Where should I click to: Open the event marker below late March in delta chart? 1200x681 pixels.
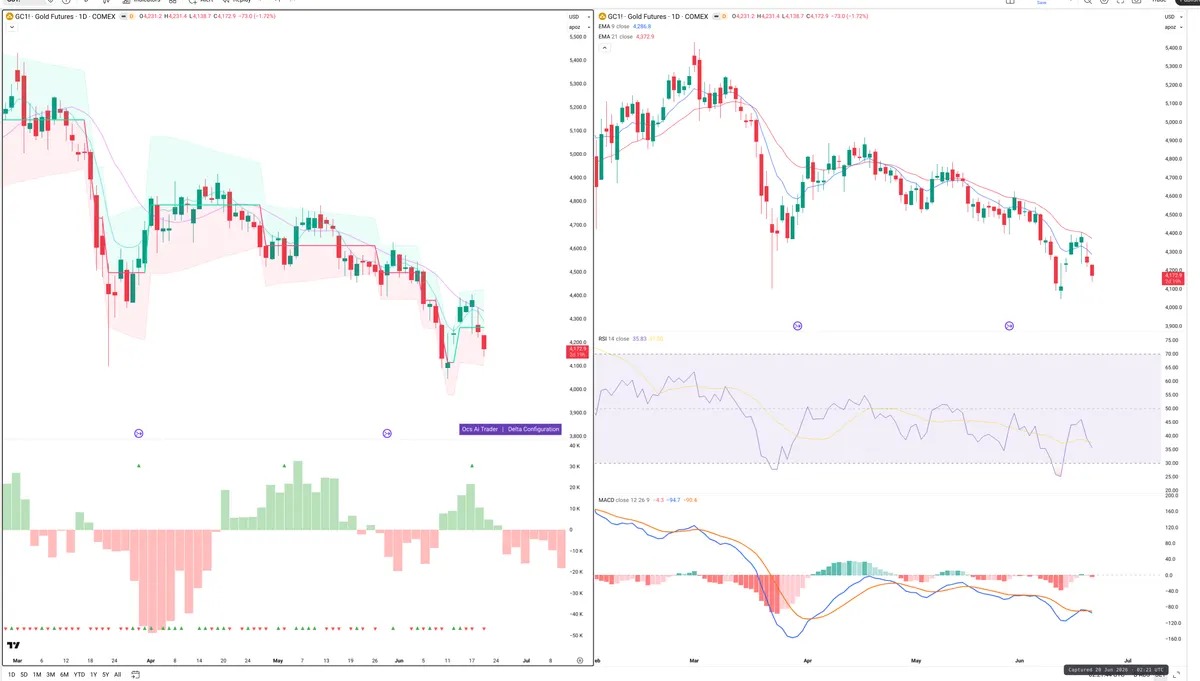139,433
